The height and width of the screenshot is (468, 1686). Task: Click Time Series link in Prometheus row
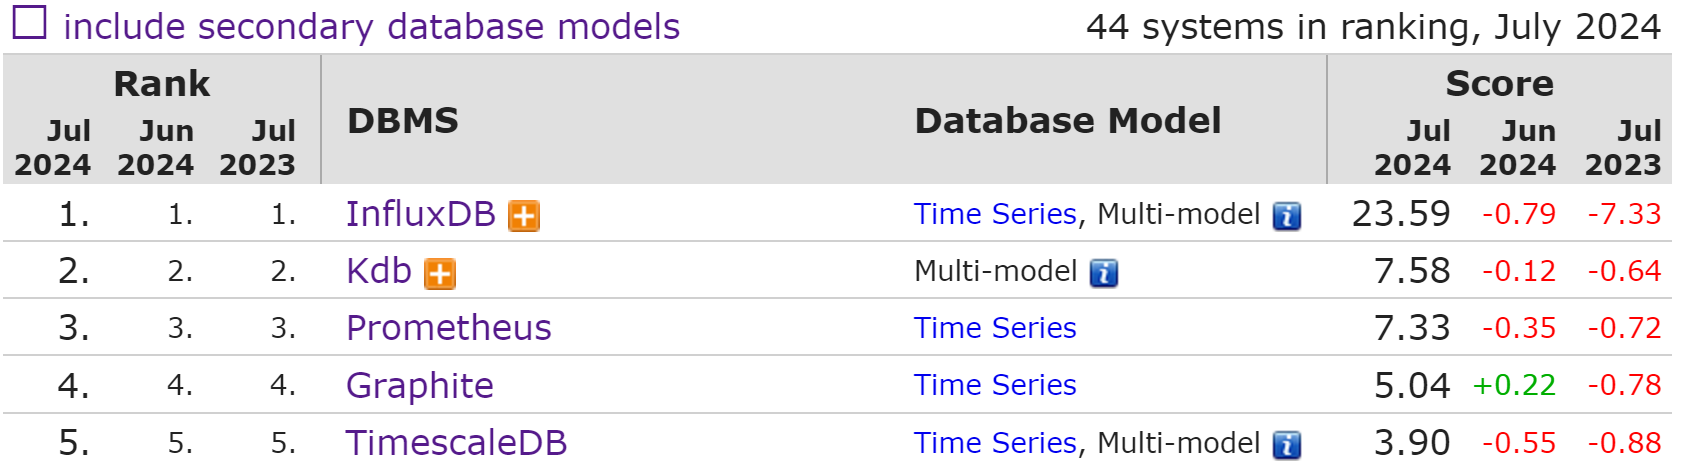pyautogui.click(x=995, y=328)
